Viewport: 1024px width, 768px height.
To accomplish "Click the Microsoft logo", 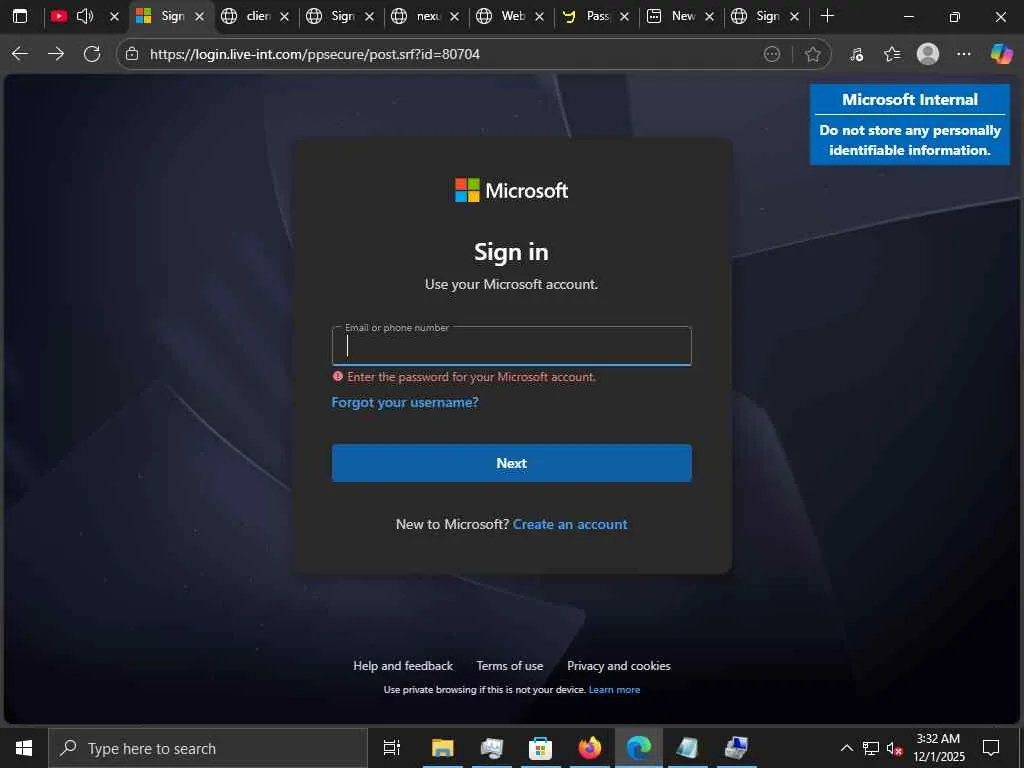I will 511,190.
